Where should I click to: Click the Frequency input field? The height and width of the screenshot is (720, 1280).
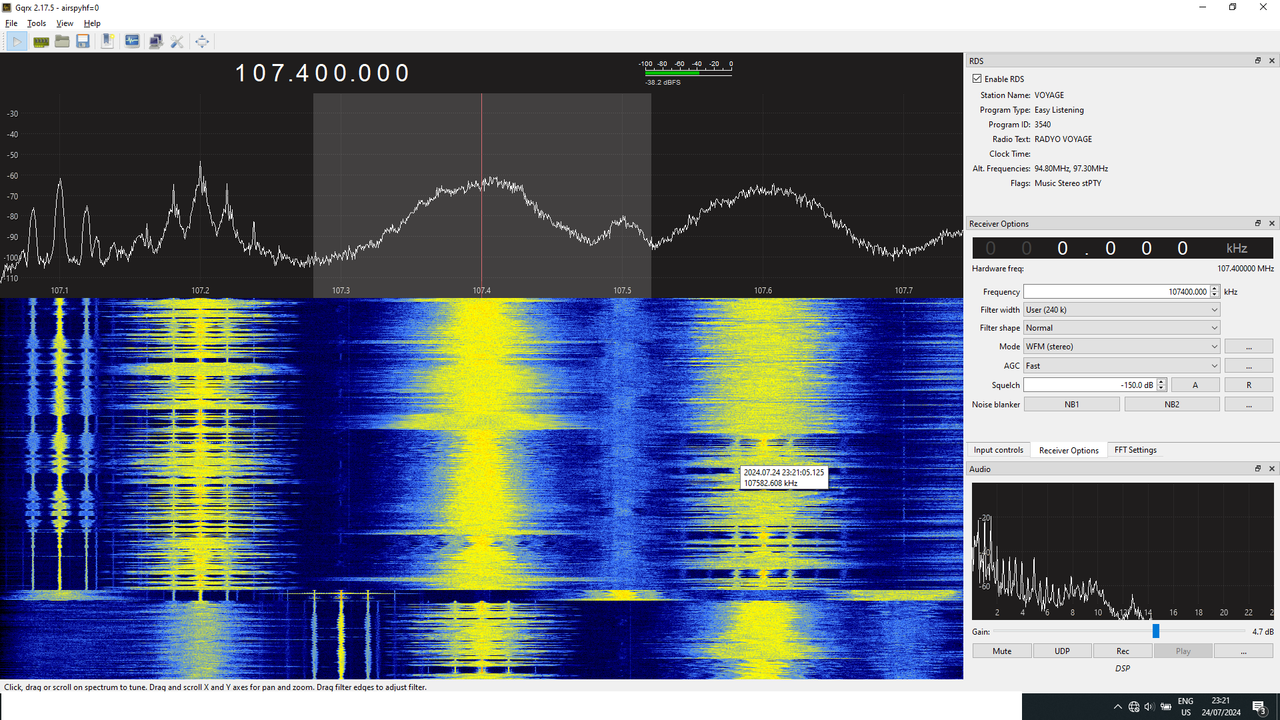tap(1116, 292)
